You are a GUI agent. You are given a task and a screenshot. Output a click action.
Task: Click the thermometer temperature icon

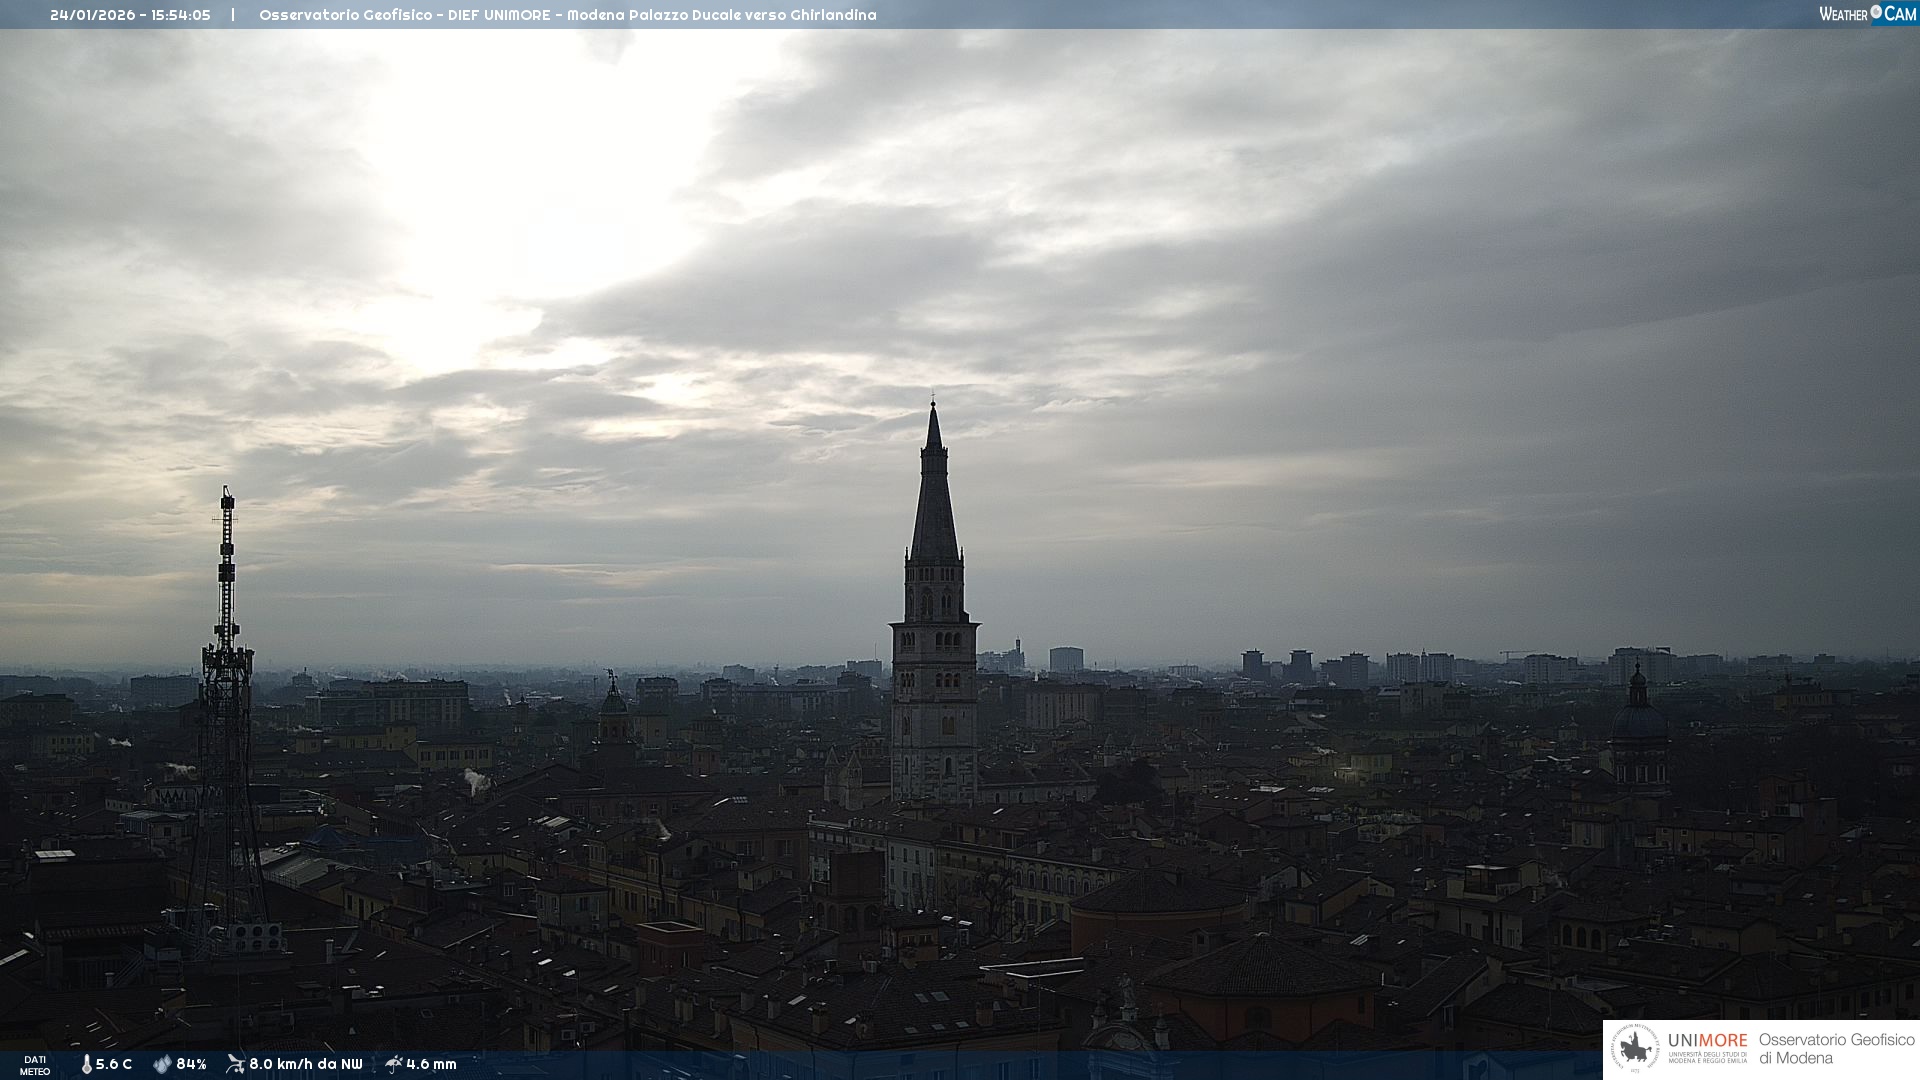[x=86, y=1064]
